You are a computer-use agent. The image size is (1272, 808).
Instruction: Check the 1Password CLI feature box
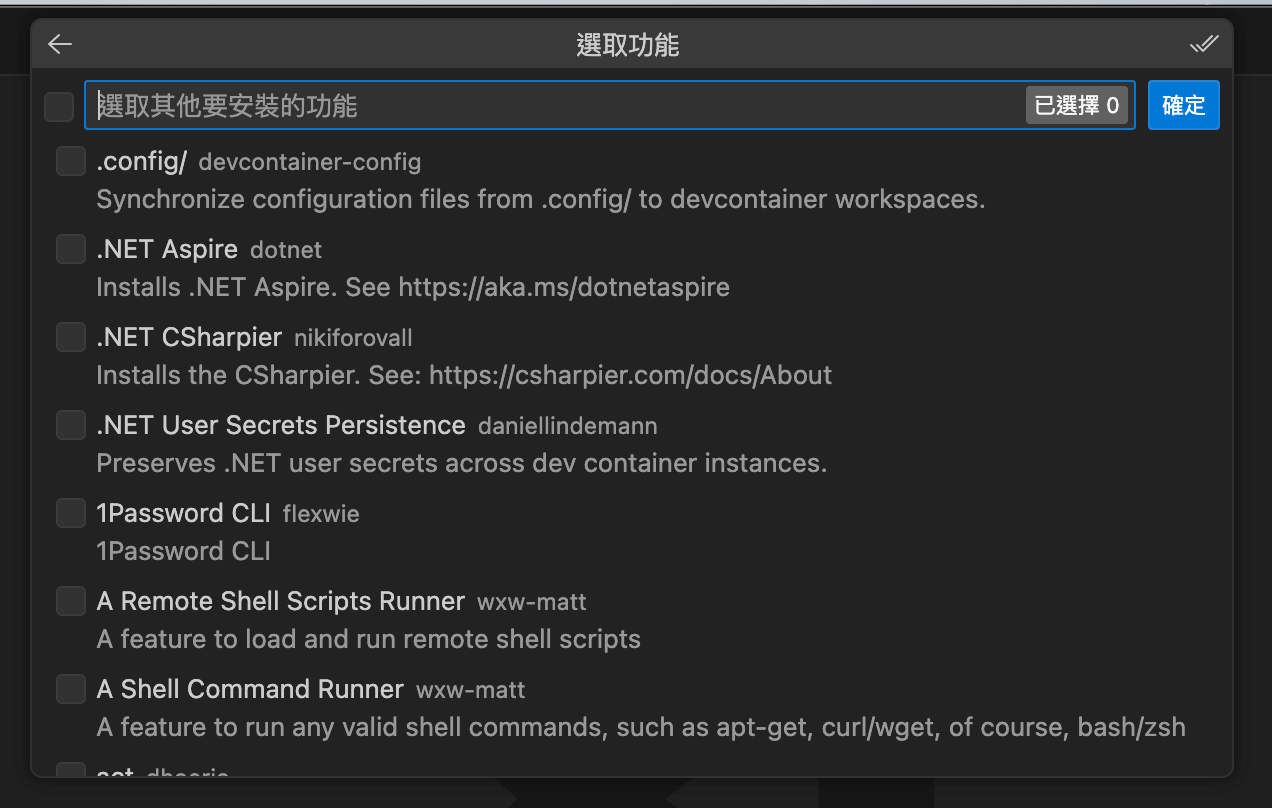(x=70, y=513)
